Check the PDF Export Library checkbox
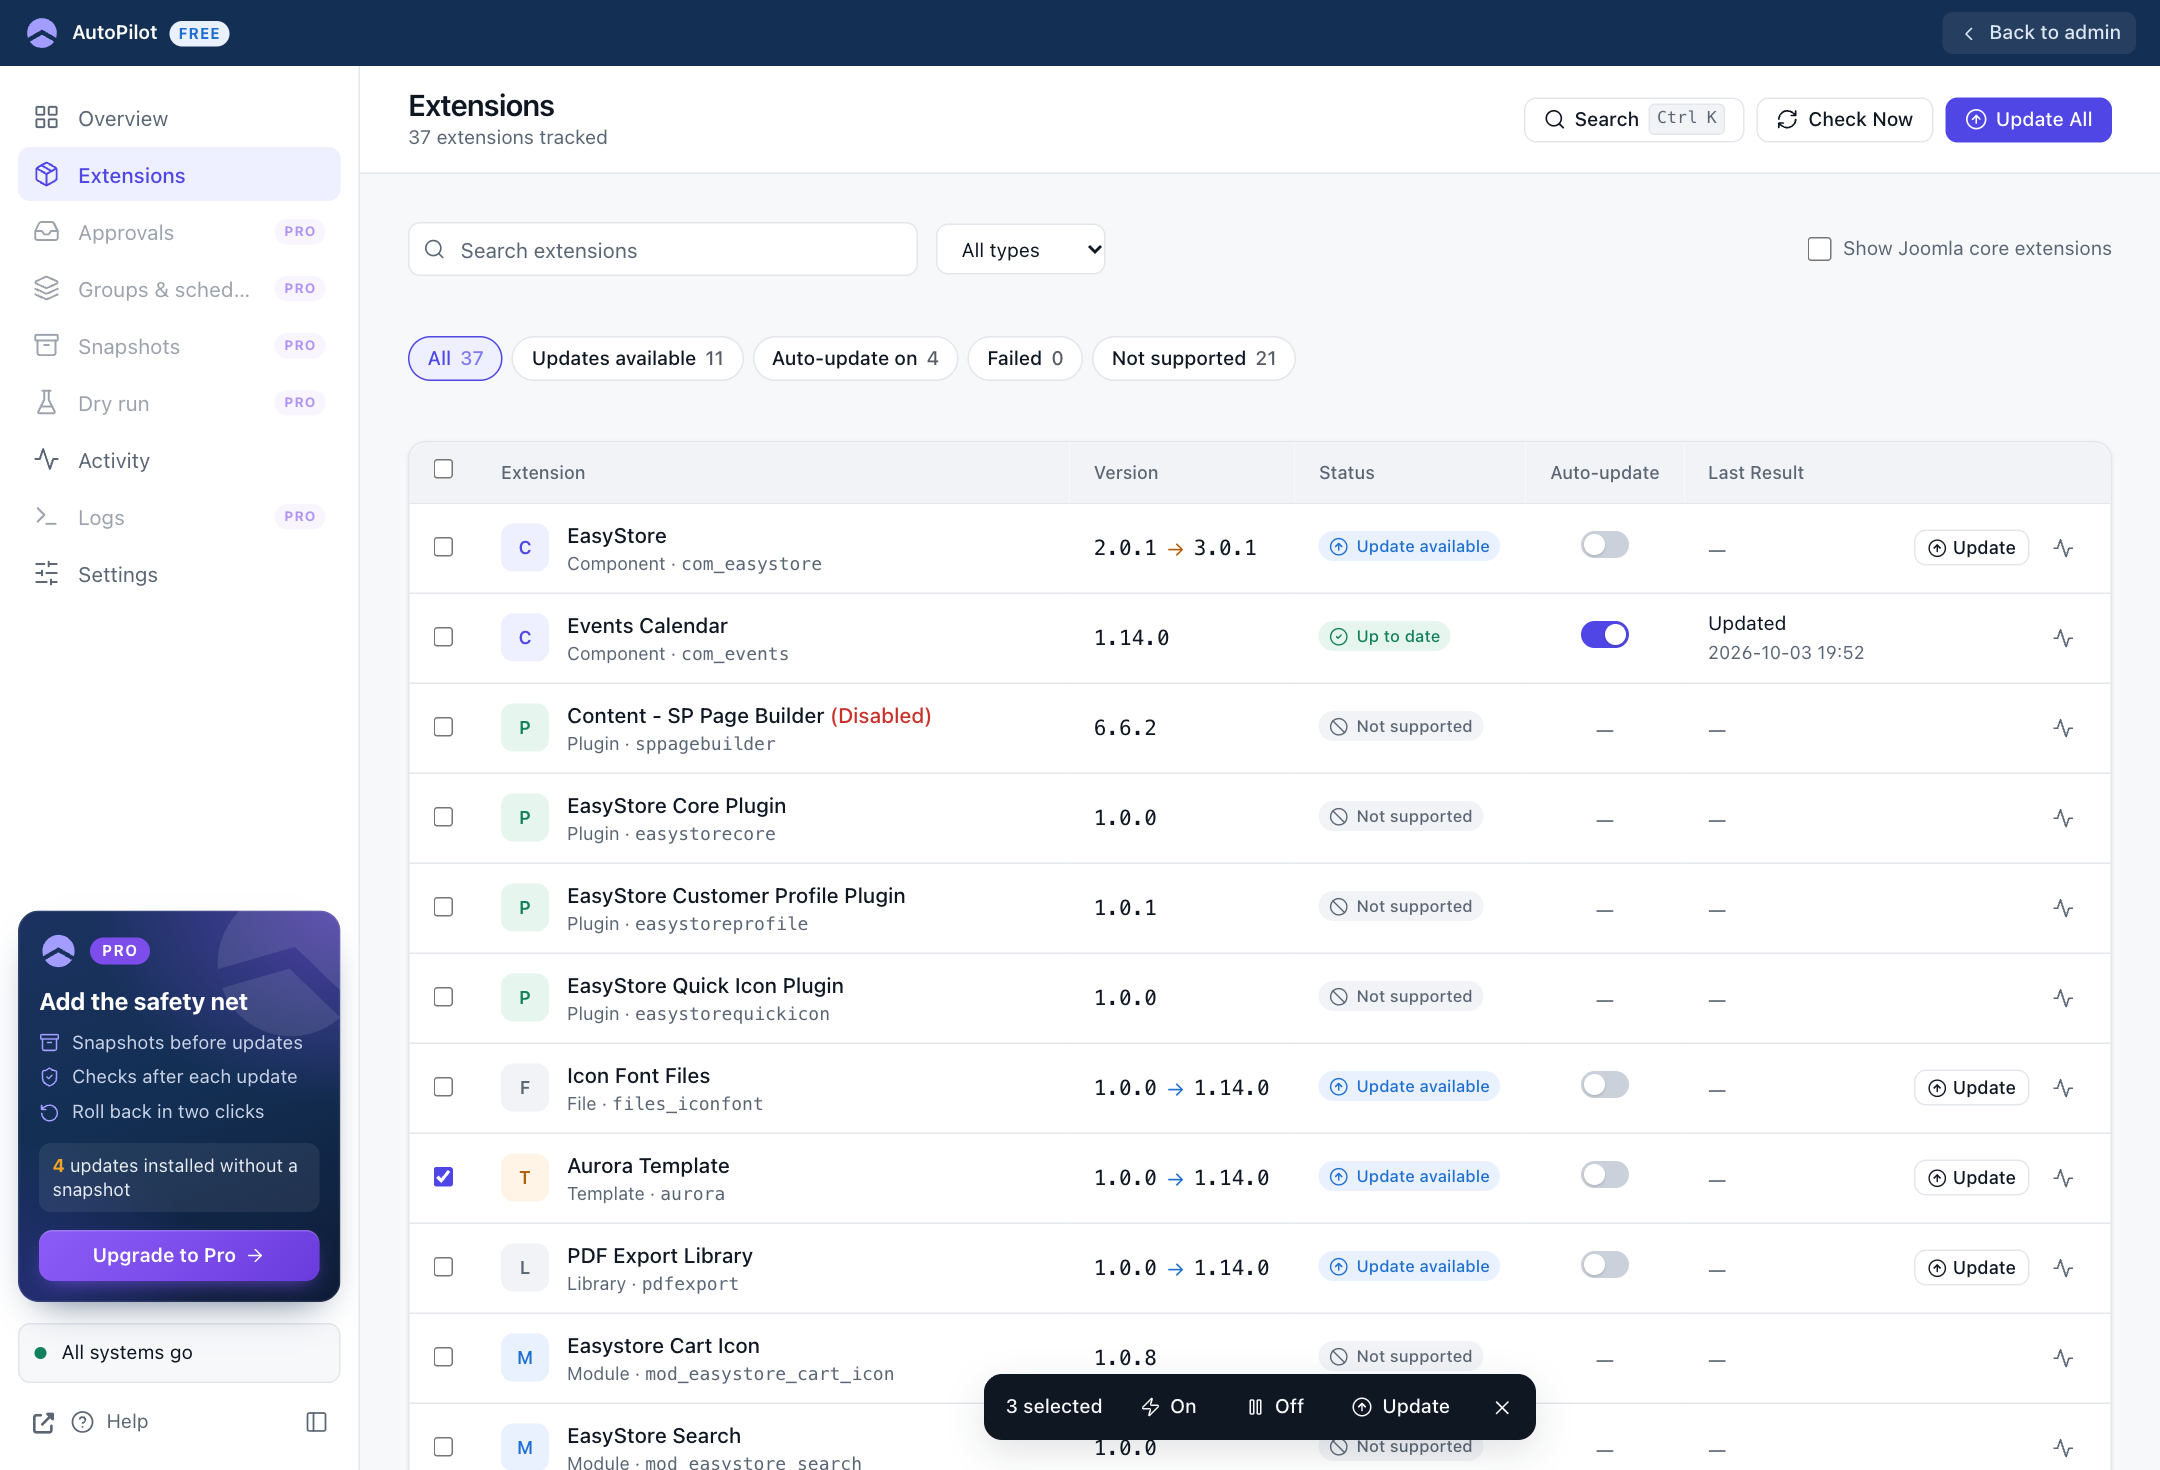The height and width of the screenshot is (1470, 2160). coord(443,1267)
